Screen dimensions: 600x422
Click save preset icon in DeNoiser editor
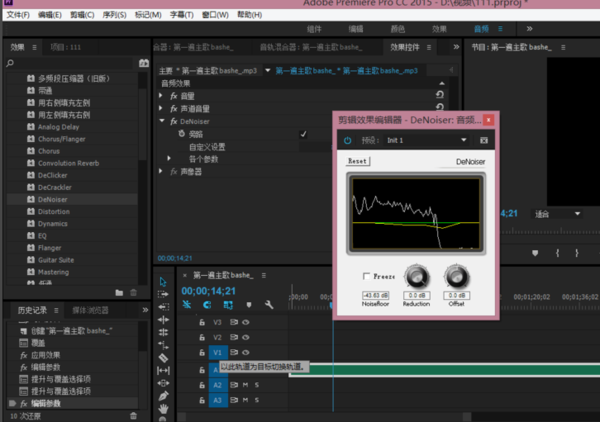(484, 140)
